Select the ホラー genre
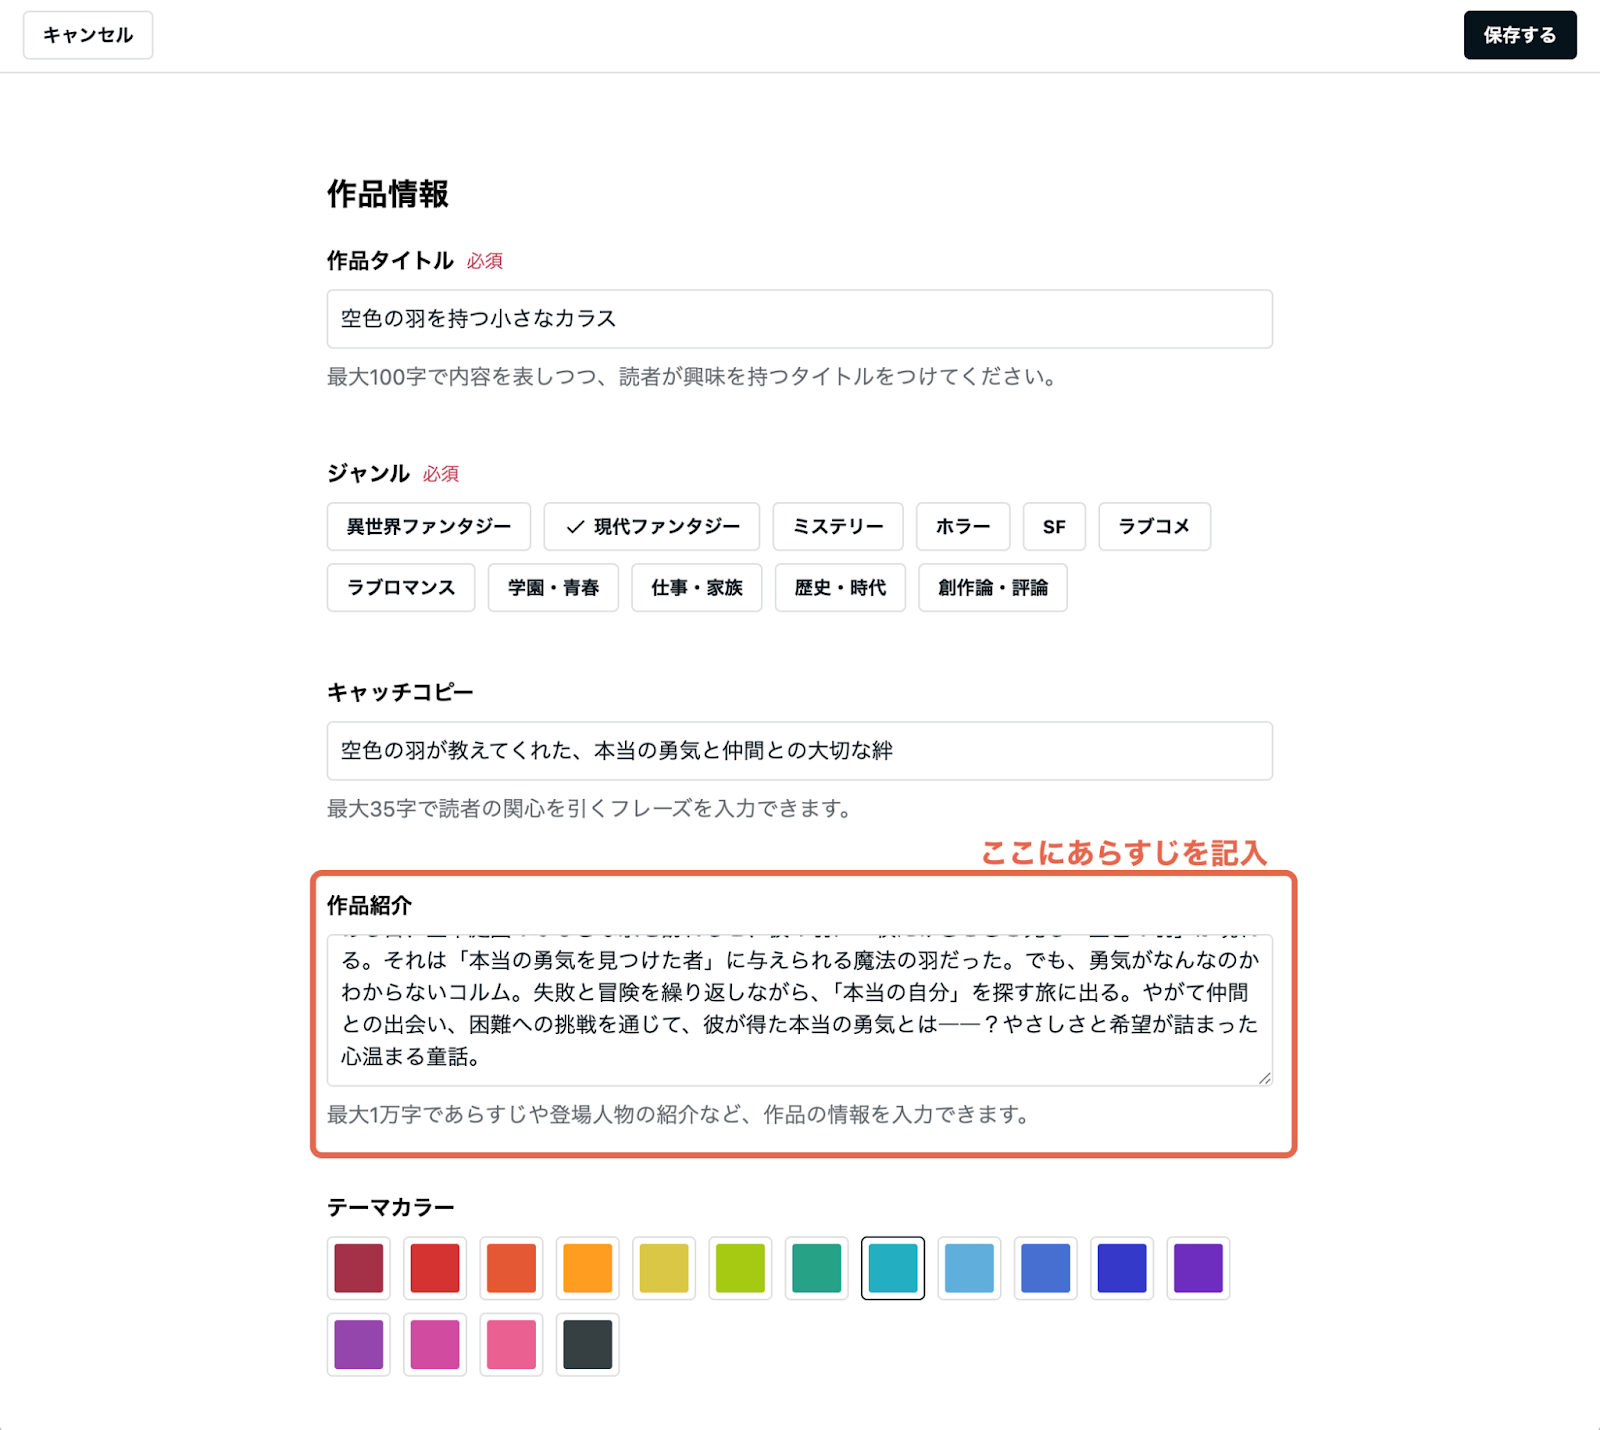This screenshot has height=1430, width=1600. 963,527
